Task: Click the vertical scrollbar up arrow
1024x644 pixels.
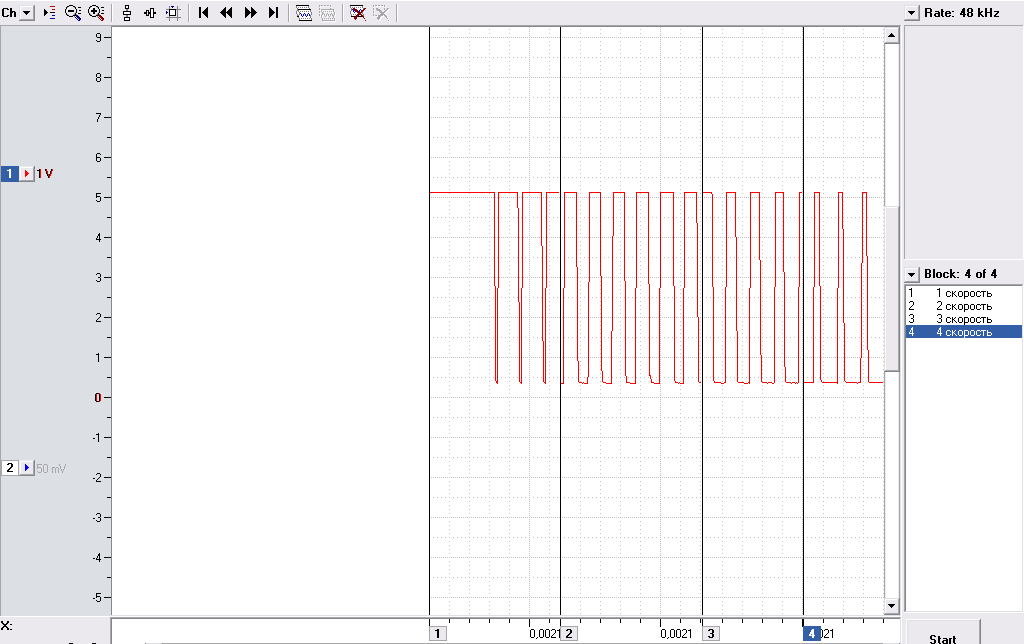Action: [891, 35]
